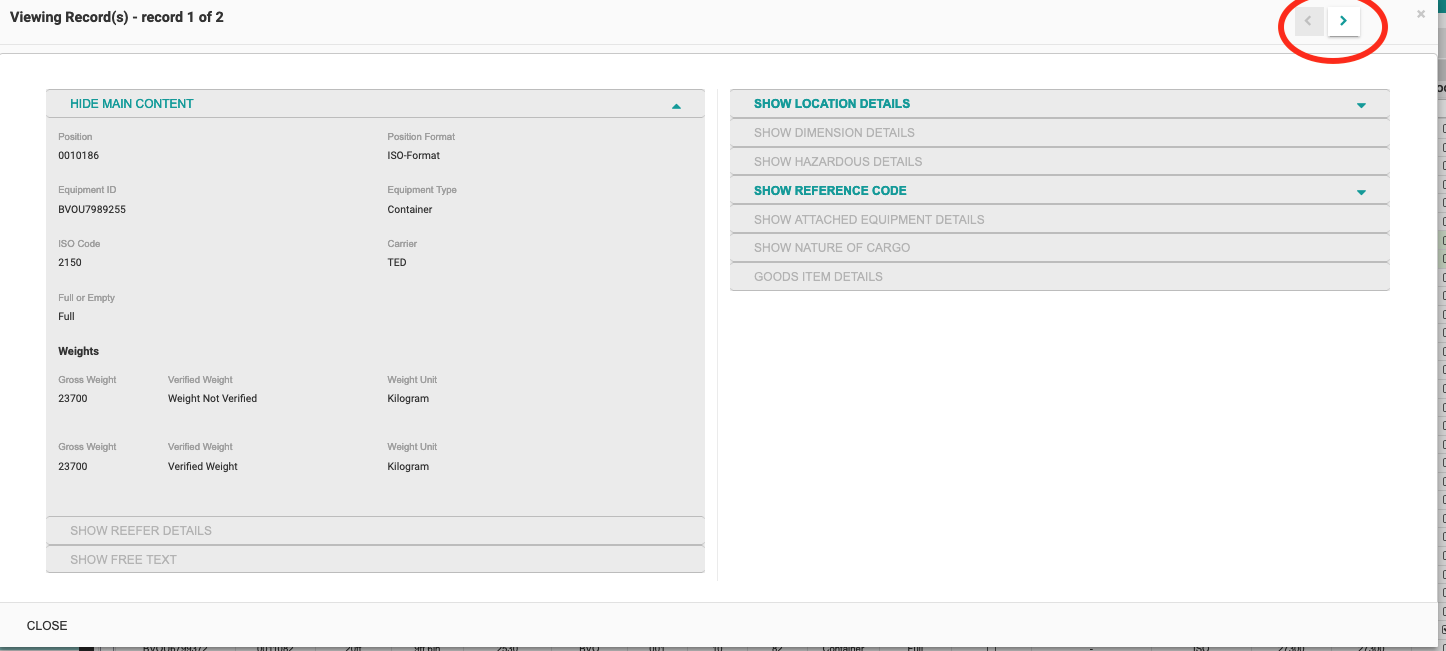Viewport: 1446px width, 651px height.
Task: Expand SHOW NATURE OF CARGO section
Action: tap(831, 248)
